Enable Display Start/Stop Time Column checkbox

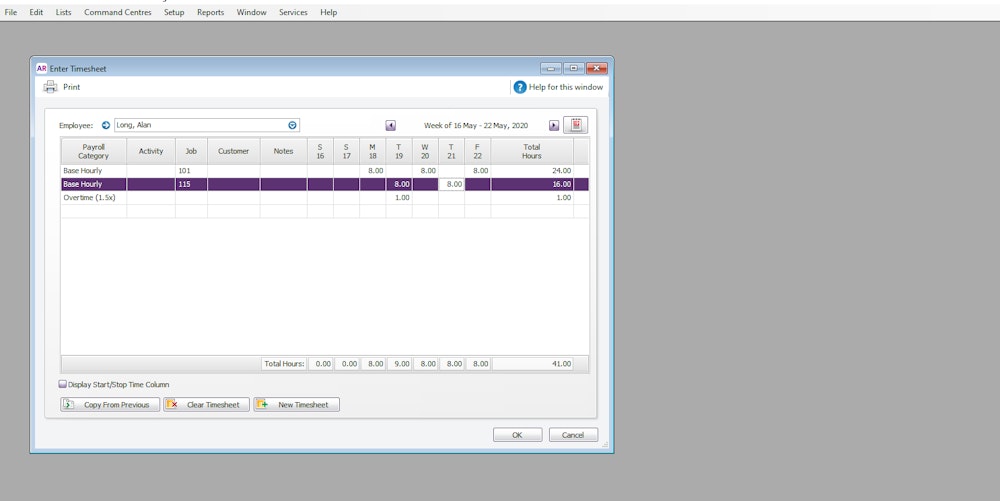point(63,384)
